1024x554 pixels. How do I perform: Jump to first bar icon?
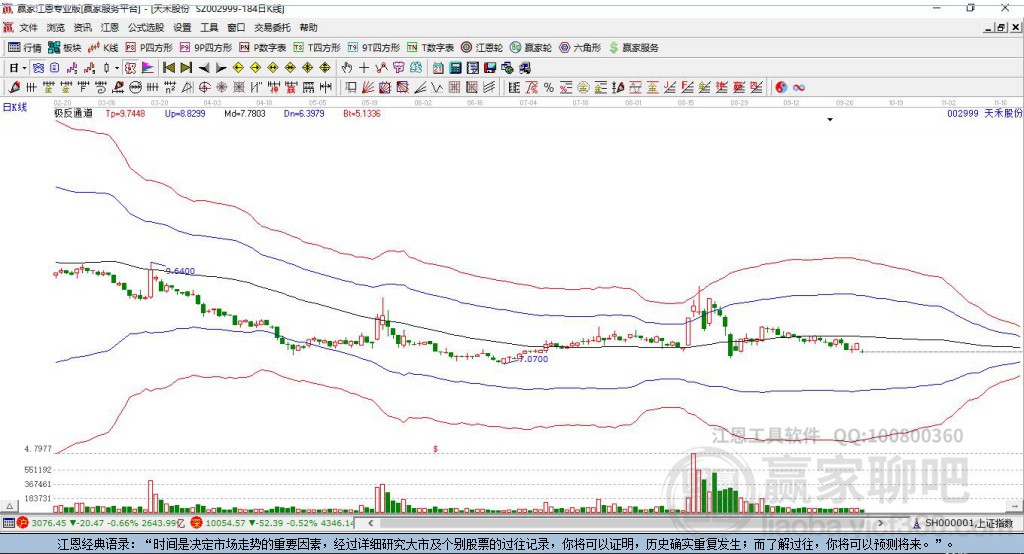[168, 68]
